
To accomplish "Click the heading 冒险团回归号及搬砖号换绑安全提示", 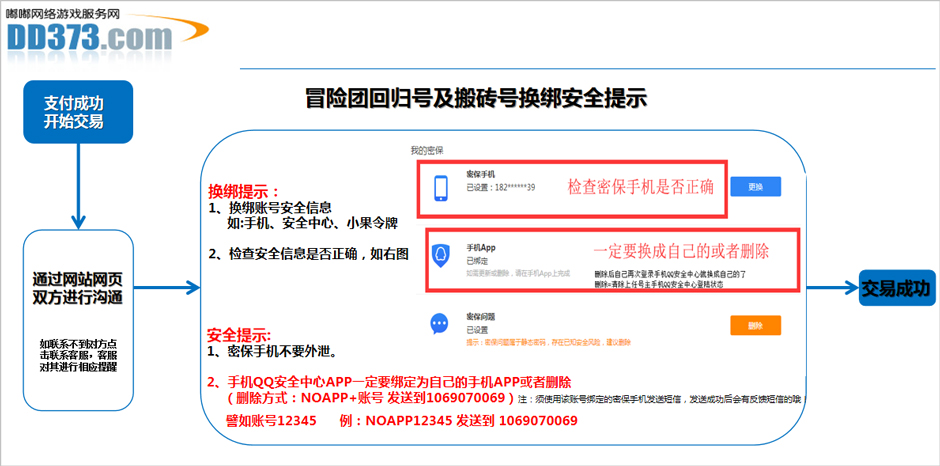I will (x=476, y=98).
